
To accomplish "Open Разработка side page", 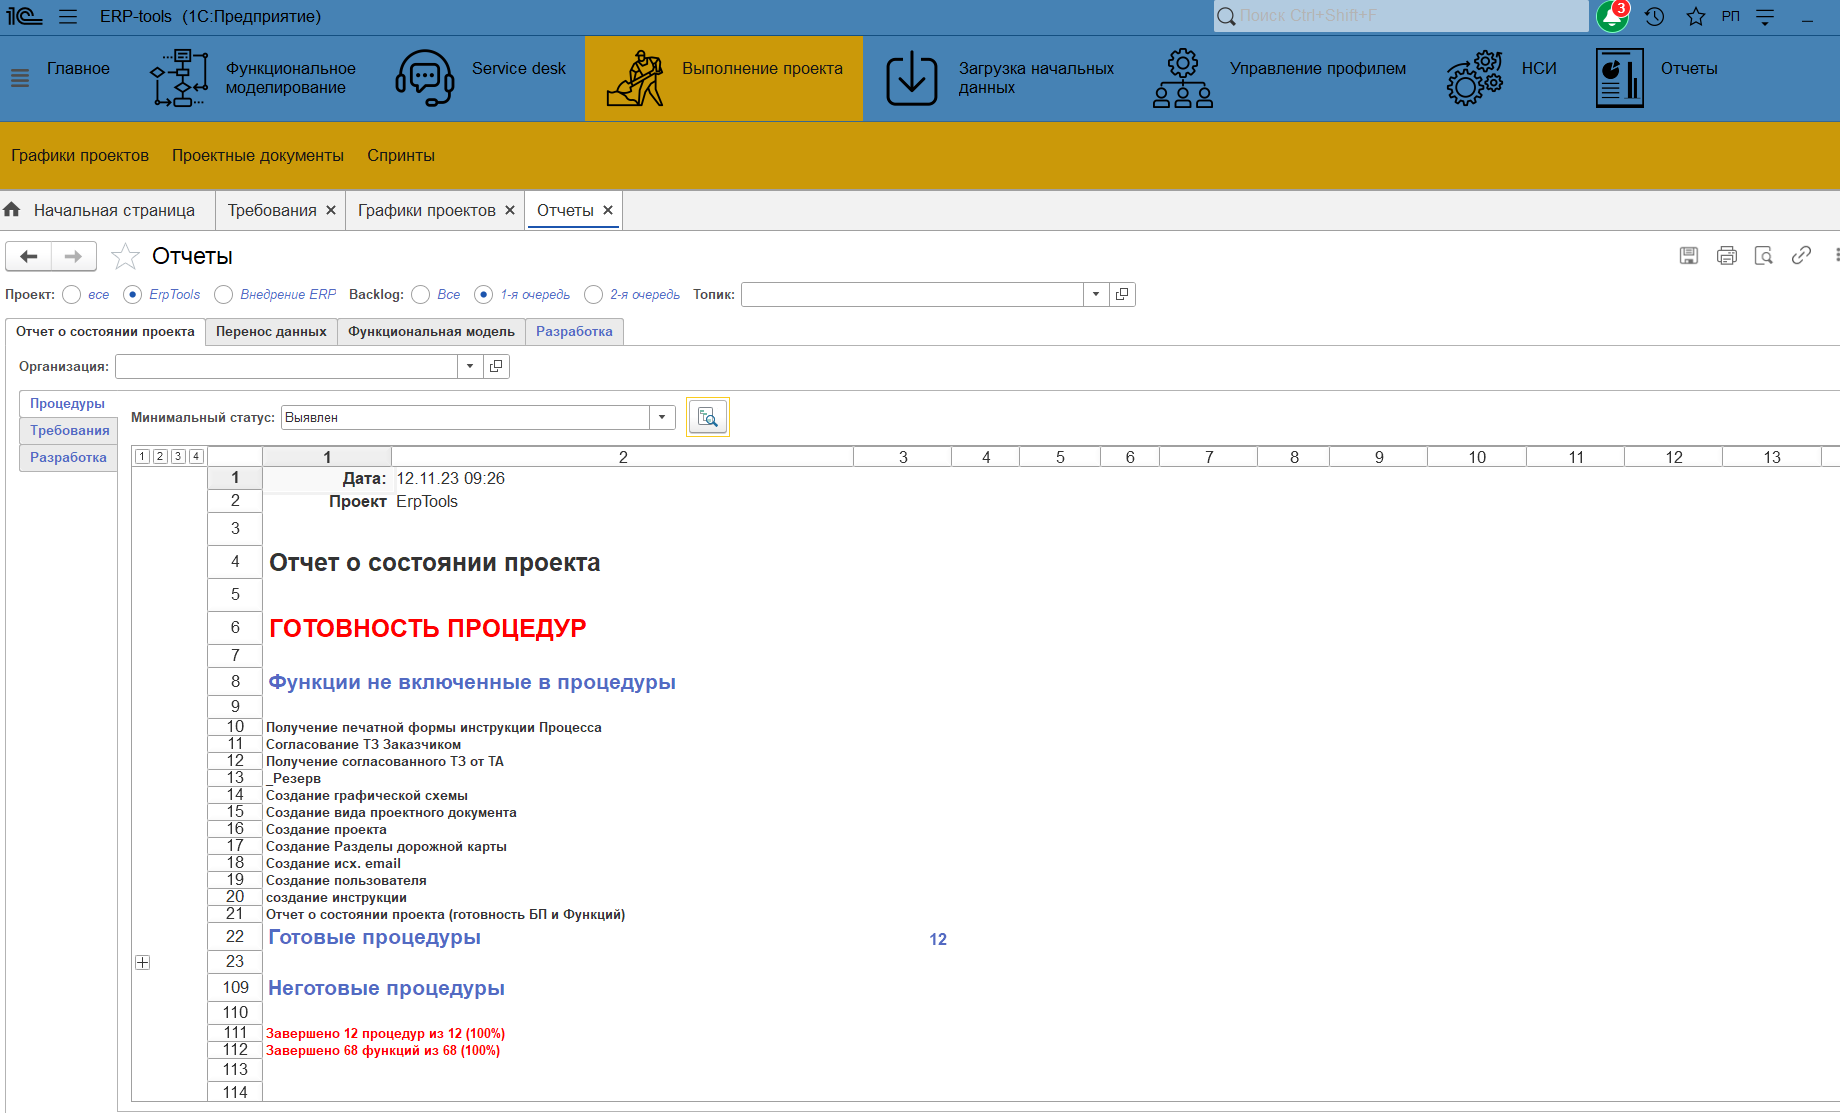I will tap(68, 457).
